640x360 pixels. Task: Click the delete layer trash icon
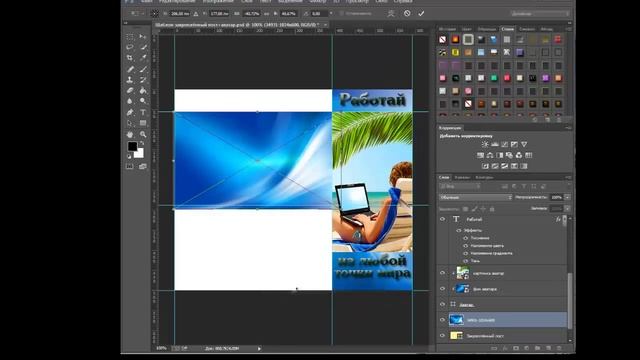pyautogui.click(x=559, y=349)
